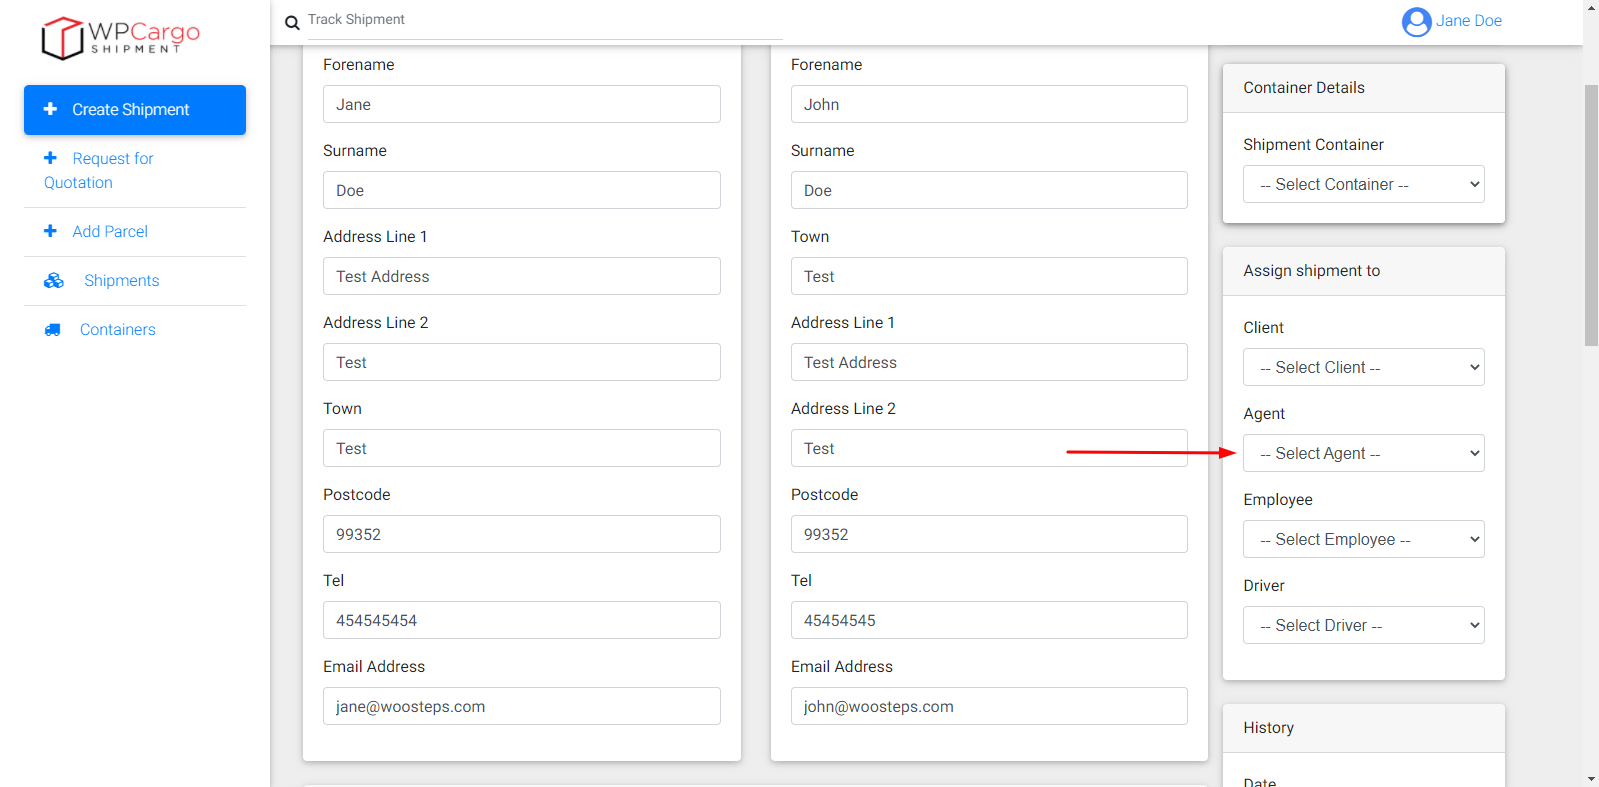
Task: Expand the Select Driver dropdown
Action: point(1363,625)
